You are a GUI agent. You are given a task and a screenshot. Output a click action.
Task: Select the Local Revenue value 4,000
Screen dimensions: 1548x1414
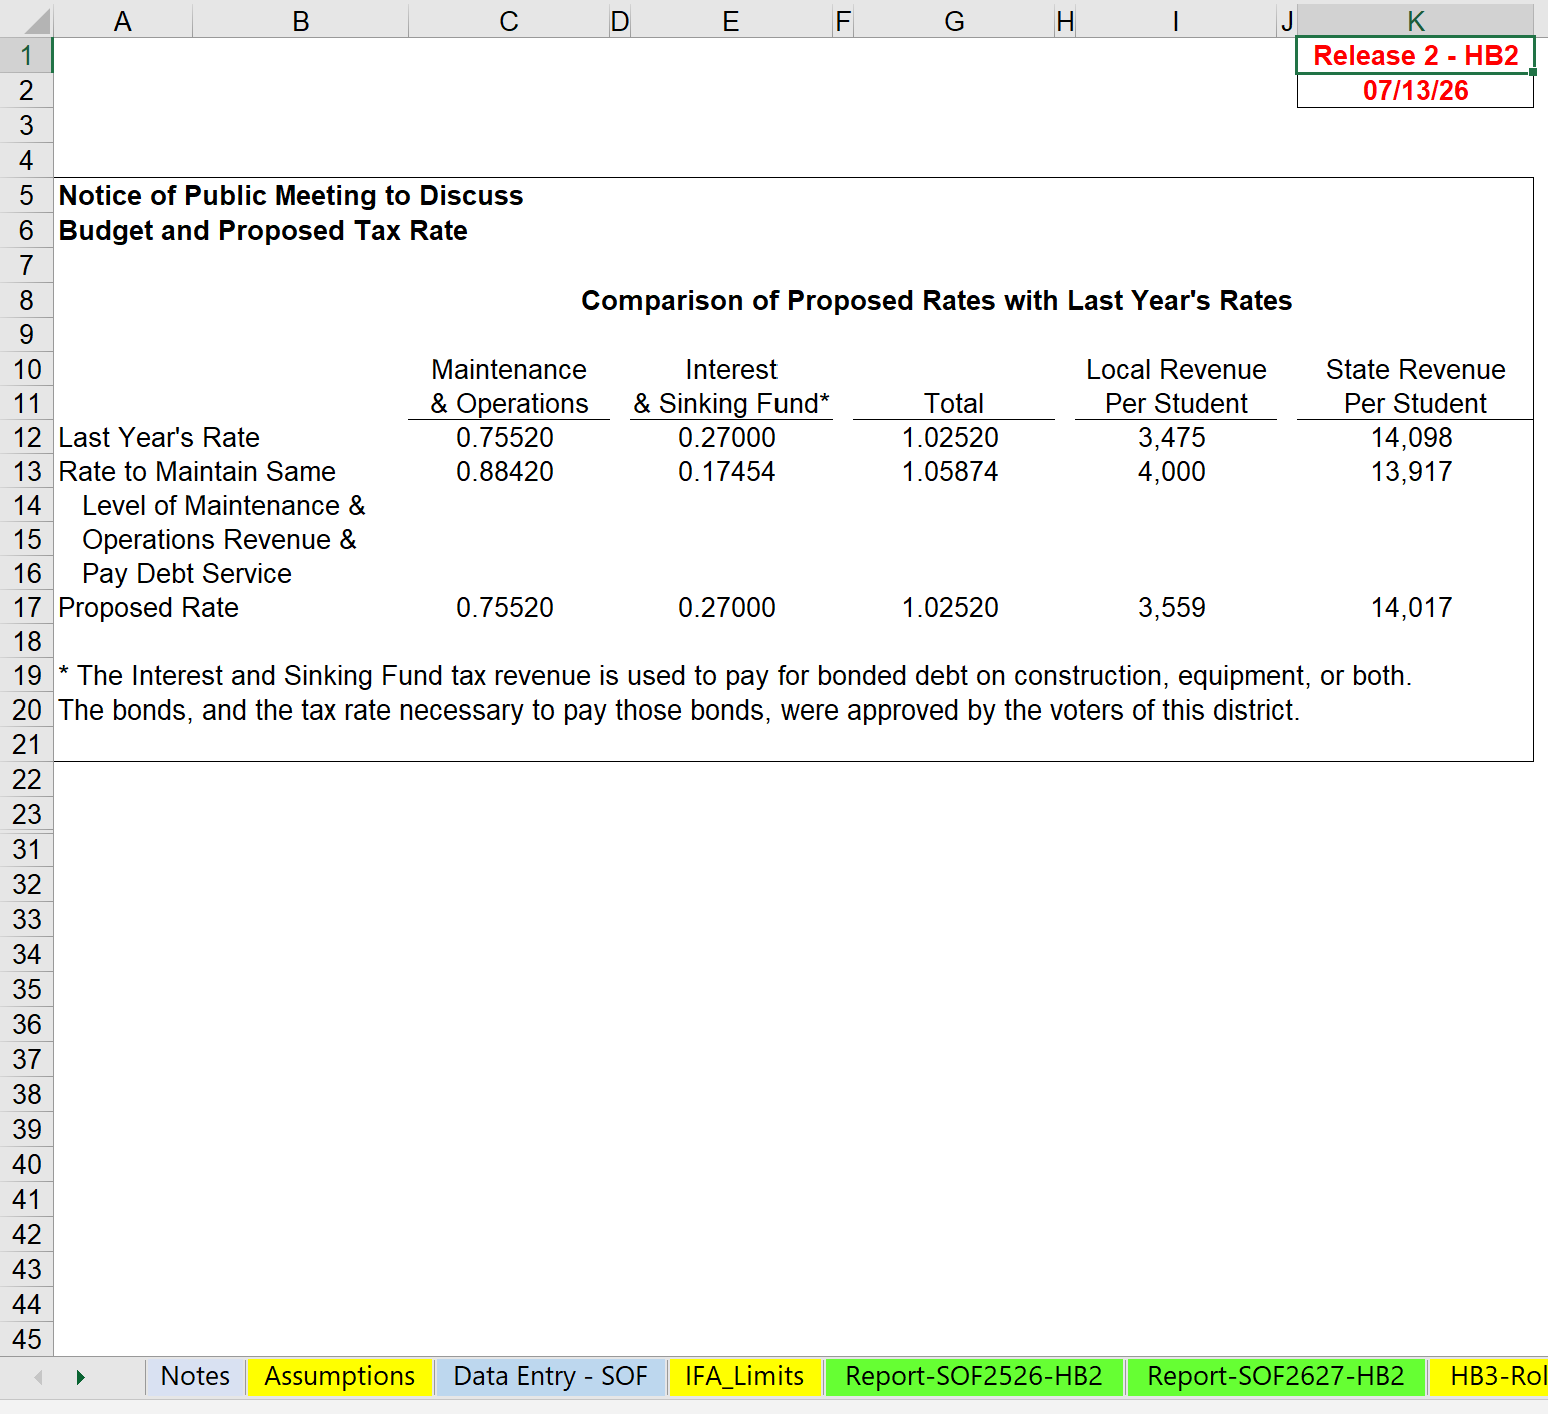click(x=1172, y=471)
